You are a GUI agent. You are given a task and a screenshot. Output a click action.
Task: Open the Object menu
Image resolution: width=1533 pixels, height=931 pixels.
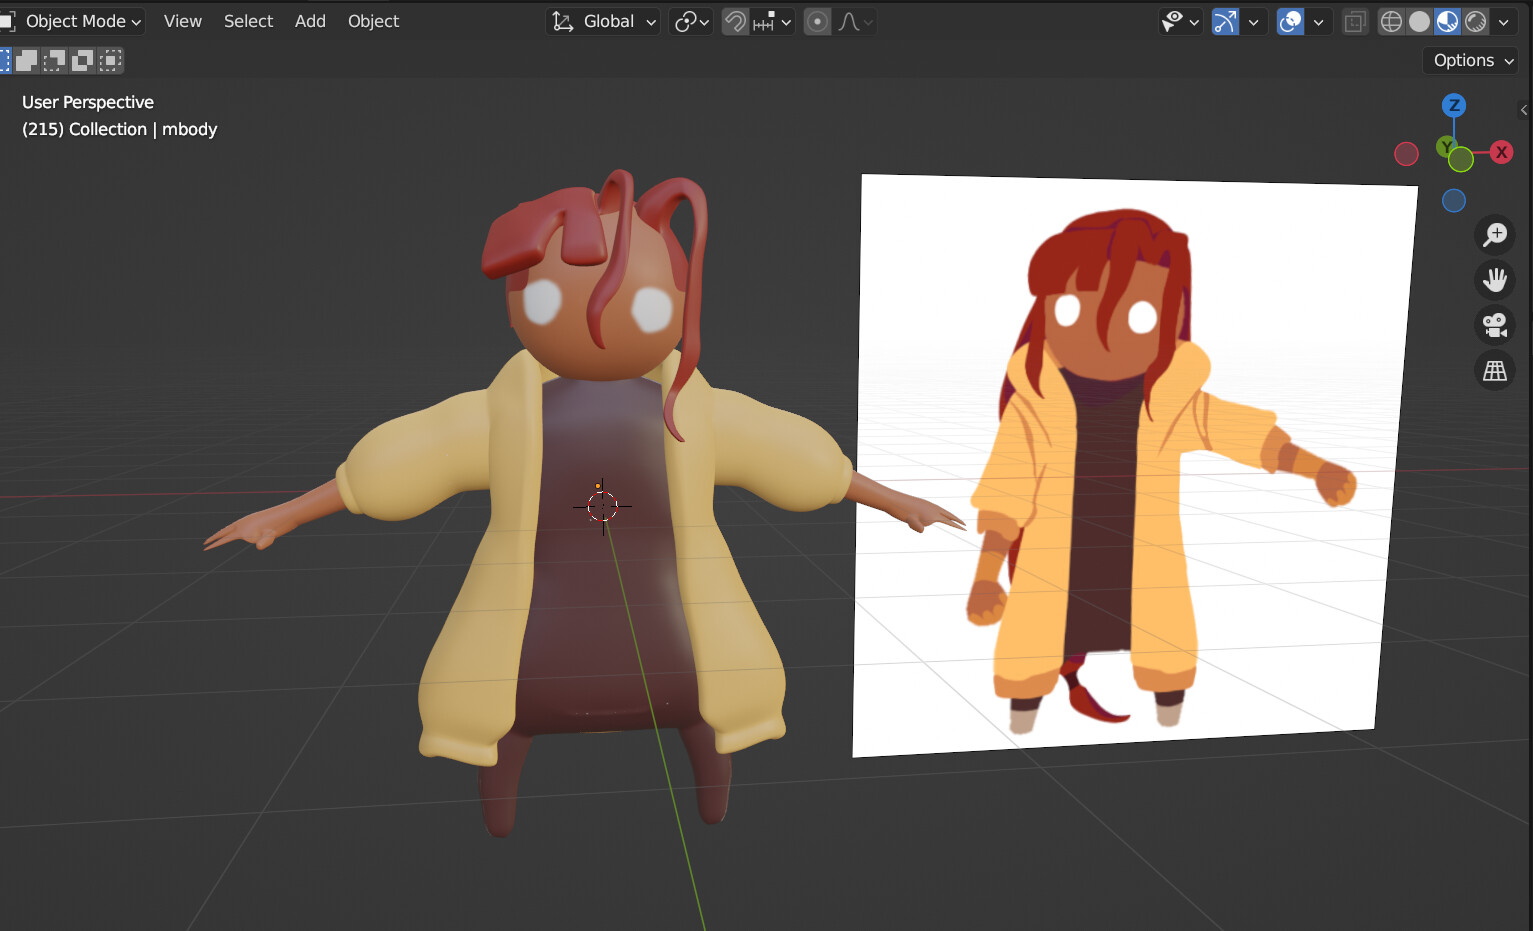pyautogui.click(x=373, y=21)
